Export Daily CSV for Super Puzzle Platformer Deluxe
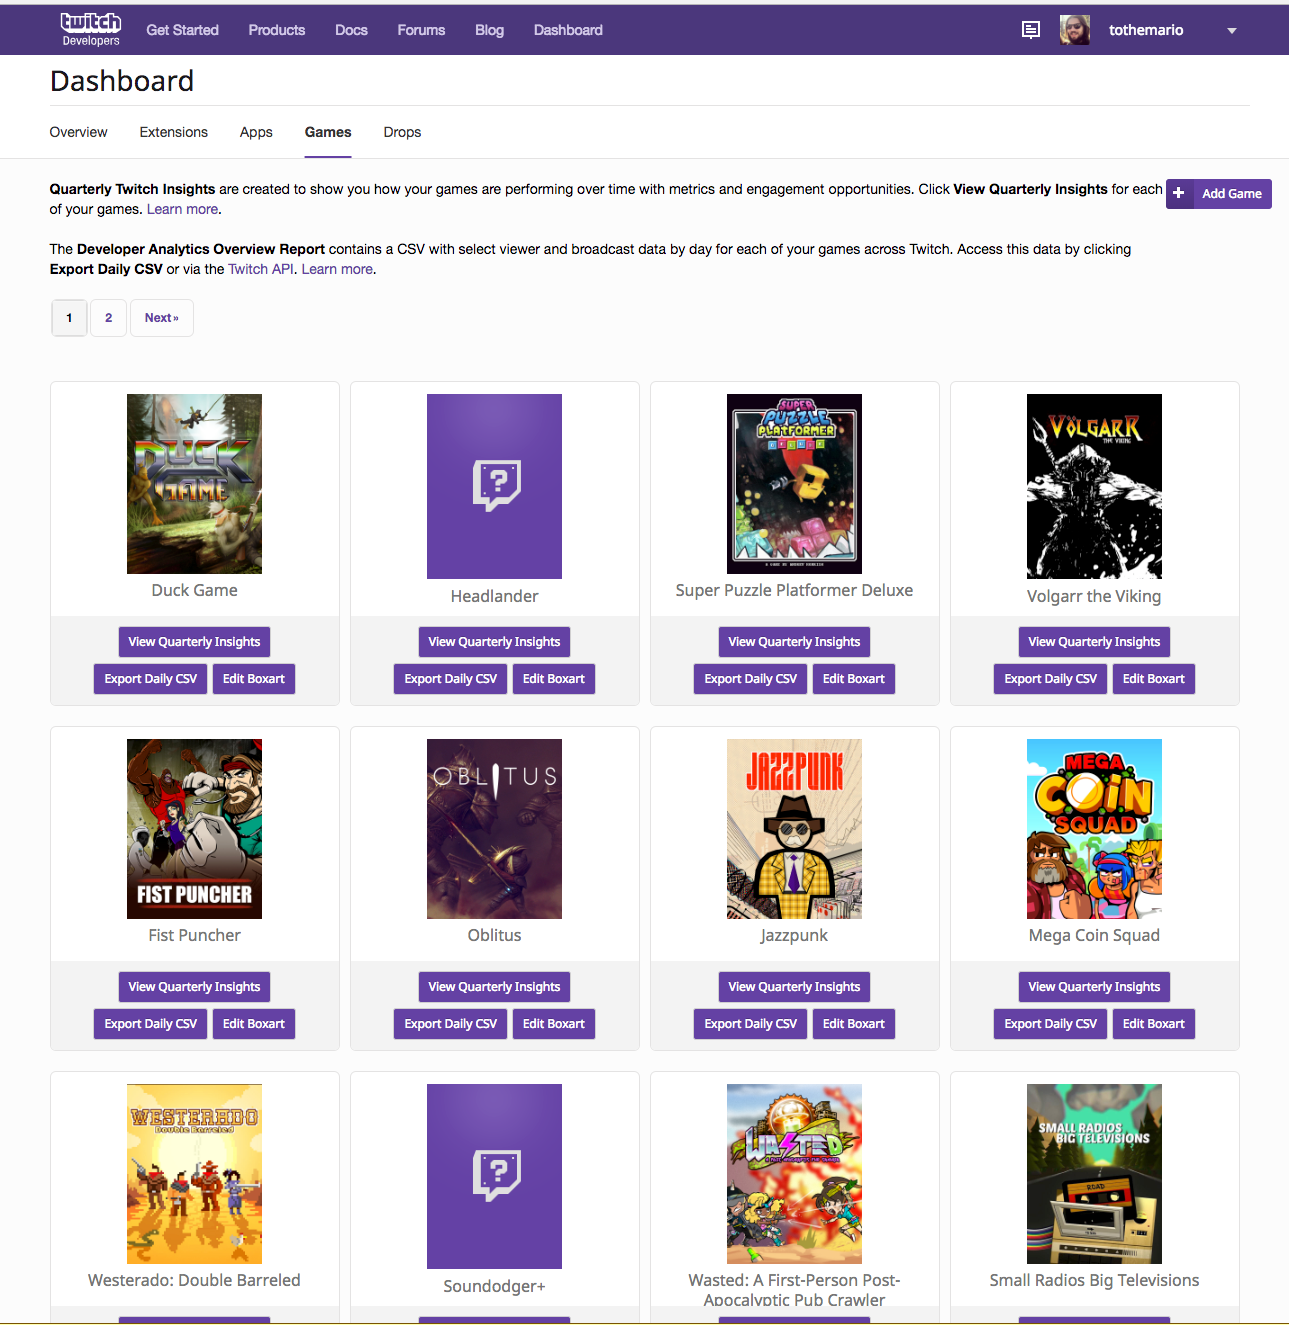 750,679
